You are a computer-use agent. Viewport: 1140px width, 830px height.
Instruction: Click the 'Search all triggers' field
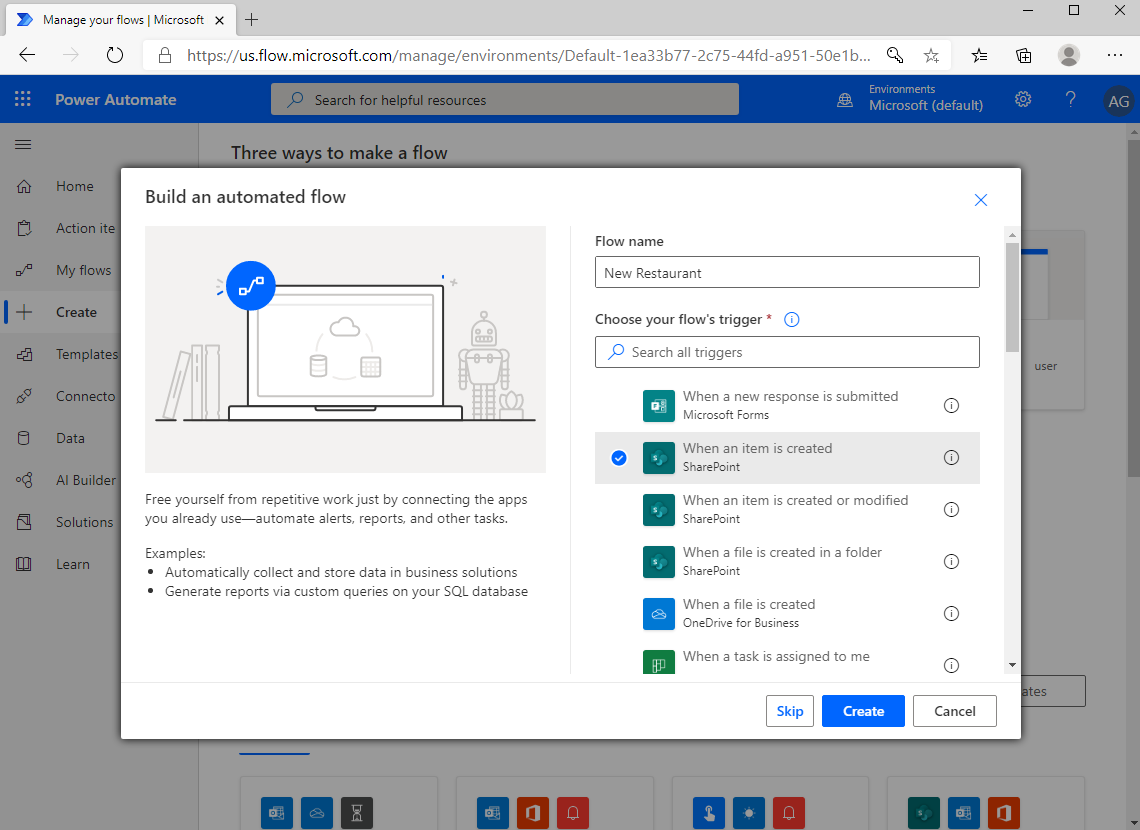click(x=787, y=352)
